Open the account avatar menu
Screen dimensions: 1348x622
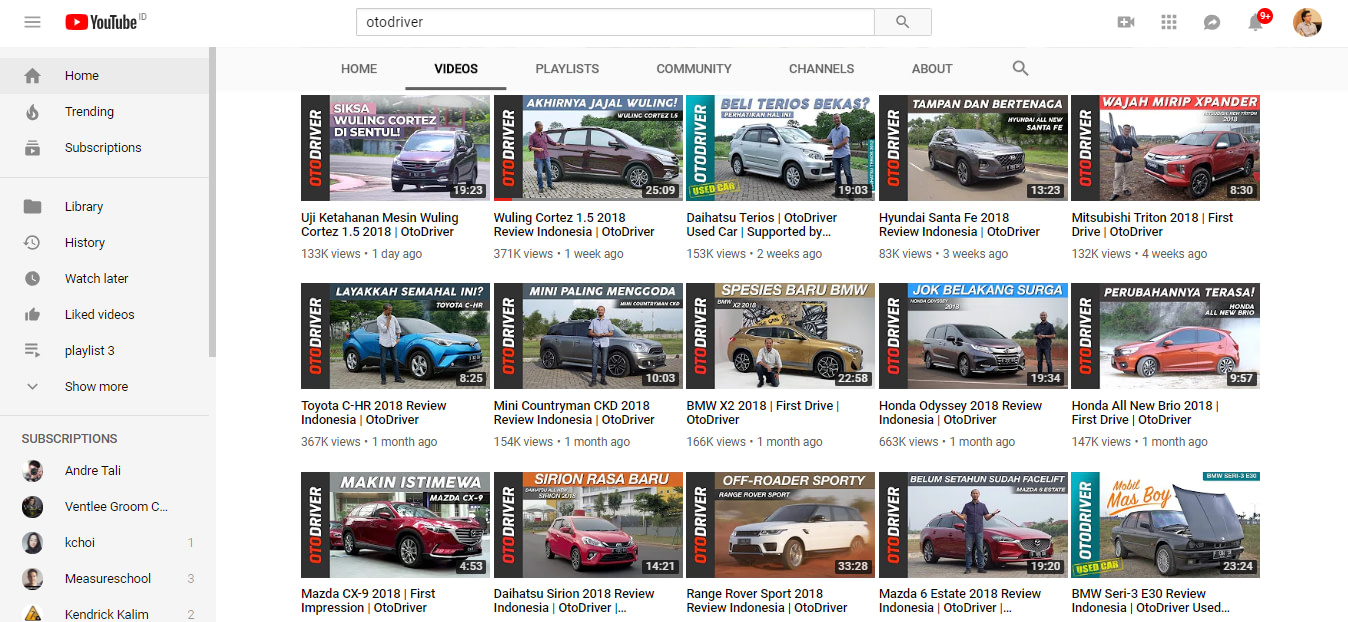pos(1307,22)
